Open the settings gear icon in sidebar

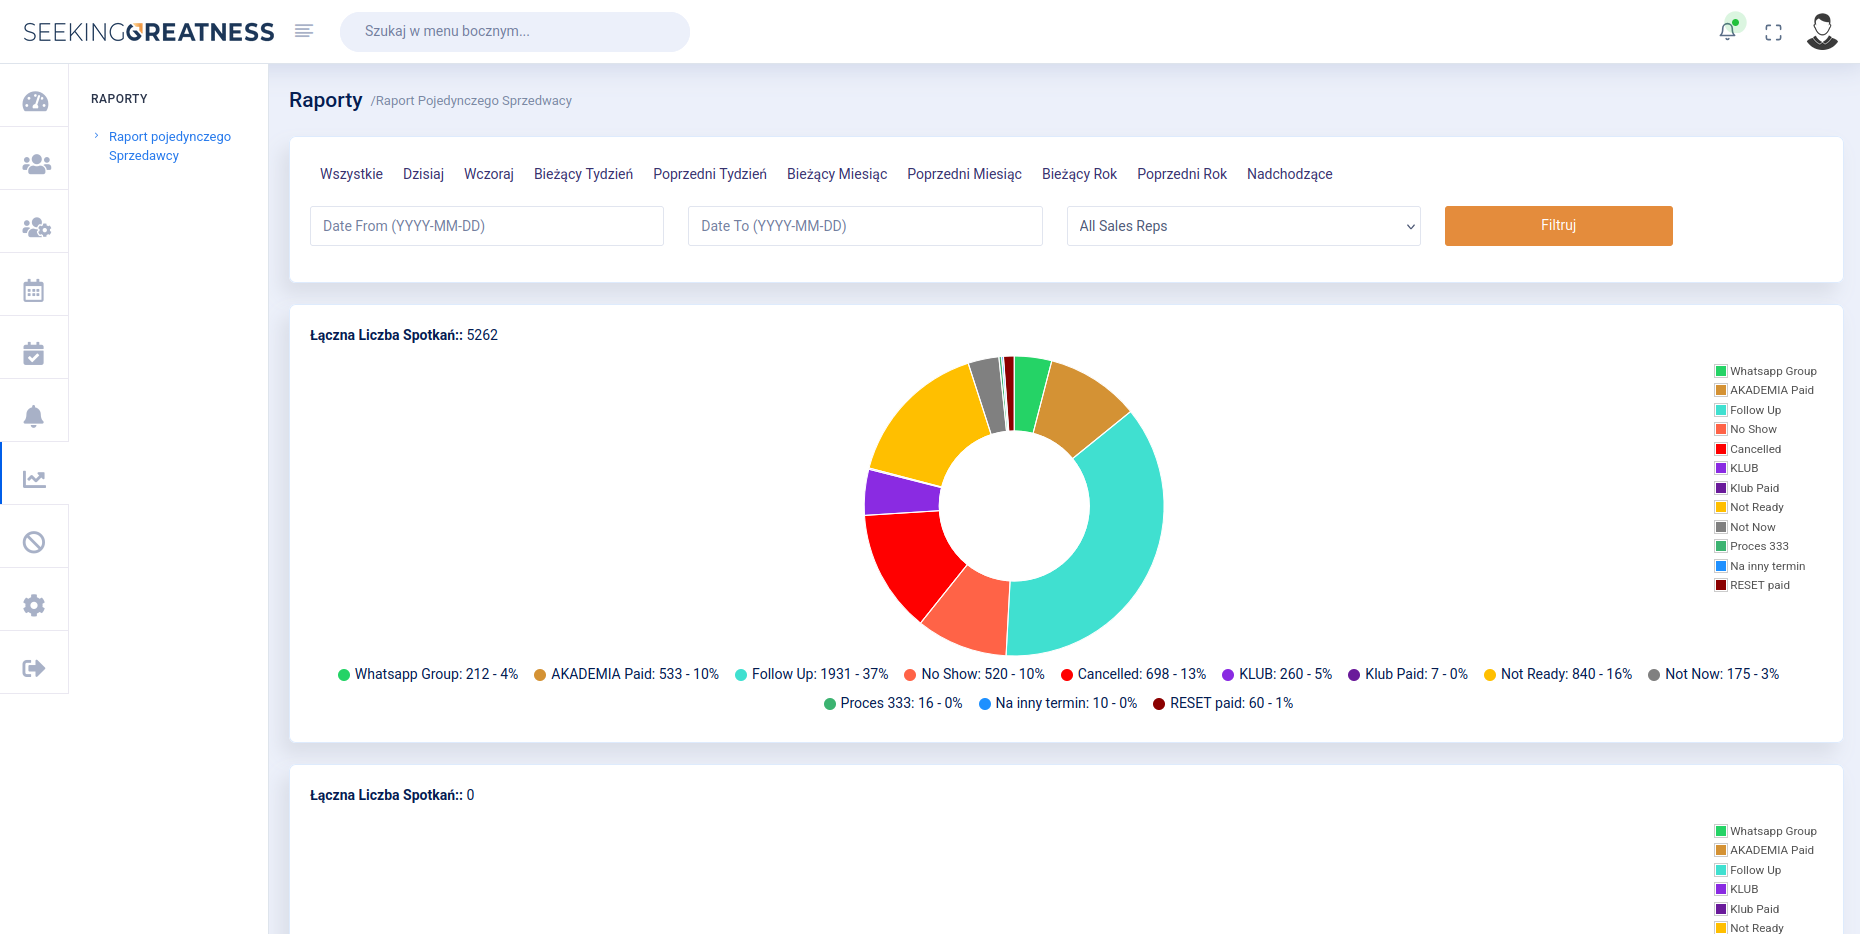tap(34, 599)
